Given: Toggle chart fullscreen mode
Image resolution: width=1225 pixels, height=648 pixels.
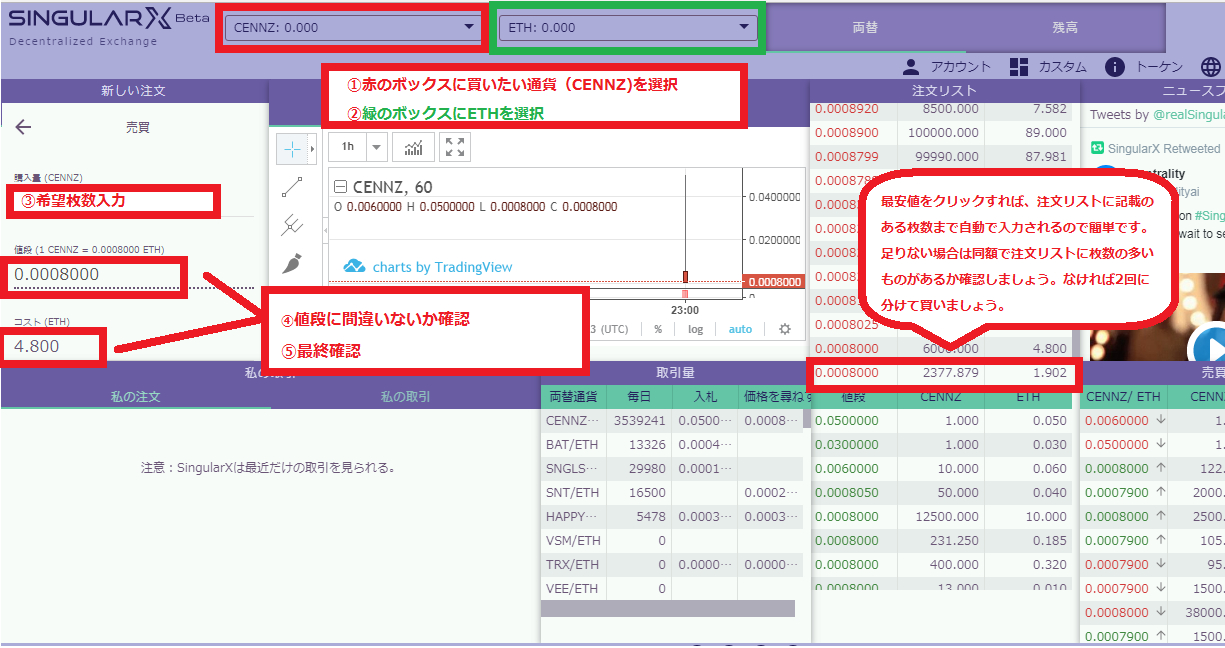Looking at the screenshot, I should point(455,147).
